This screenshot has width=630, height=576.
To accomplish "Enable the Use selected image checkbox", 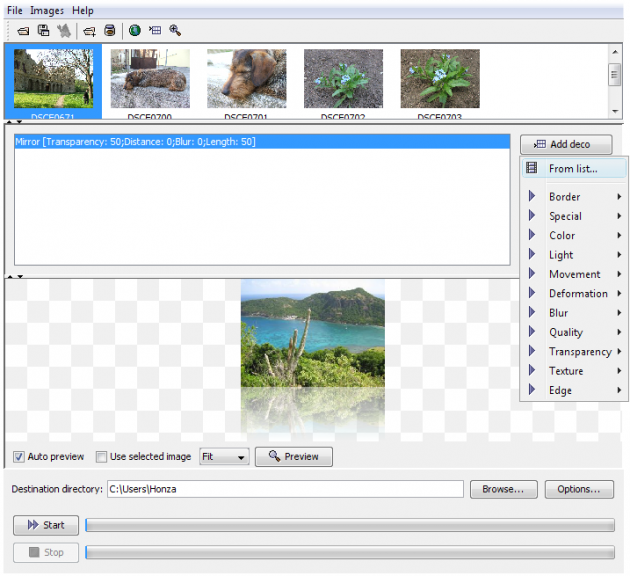I will pyautogui.click(x=102, y=457).
